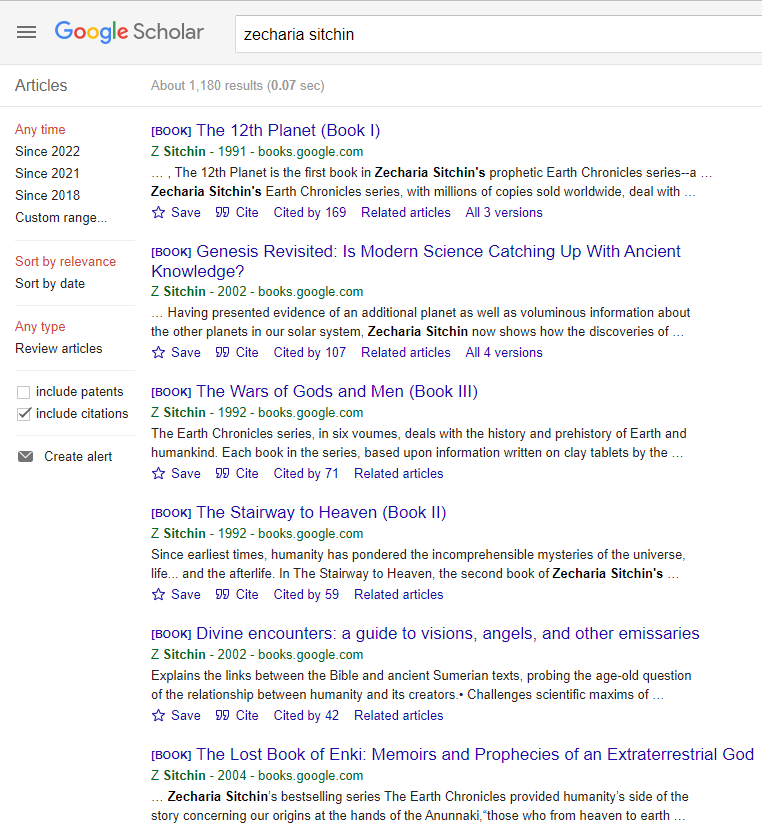Enable the include patents checkbox

click(x=23, y=392)
